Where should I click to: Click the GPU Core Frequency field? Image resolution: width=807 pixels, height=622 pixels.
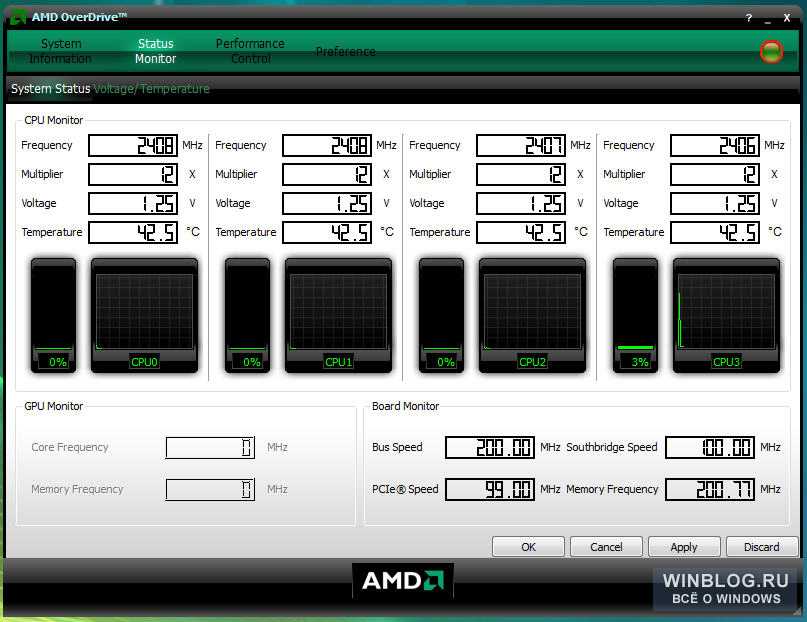pyautogui.click(x=210, y=447)
